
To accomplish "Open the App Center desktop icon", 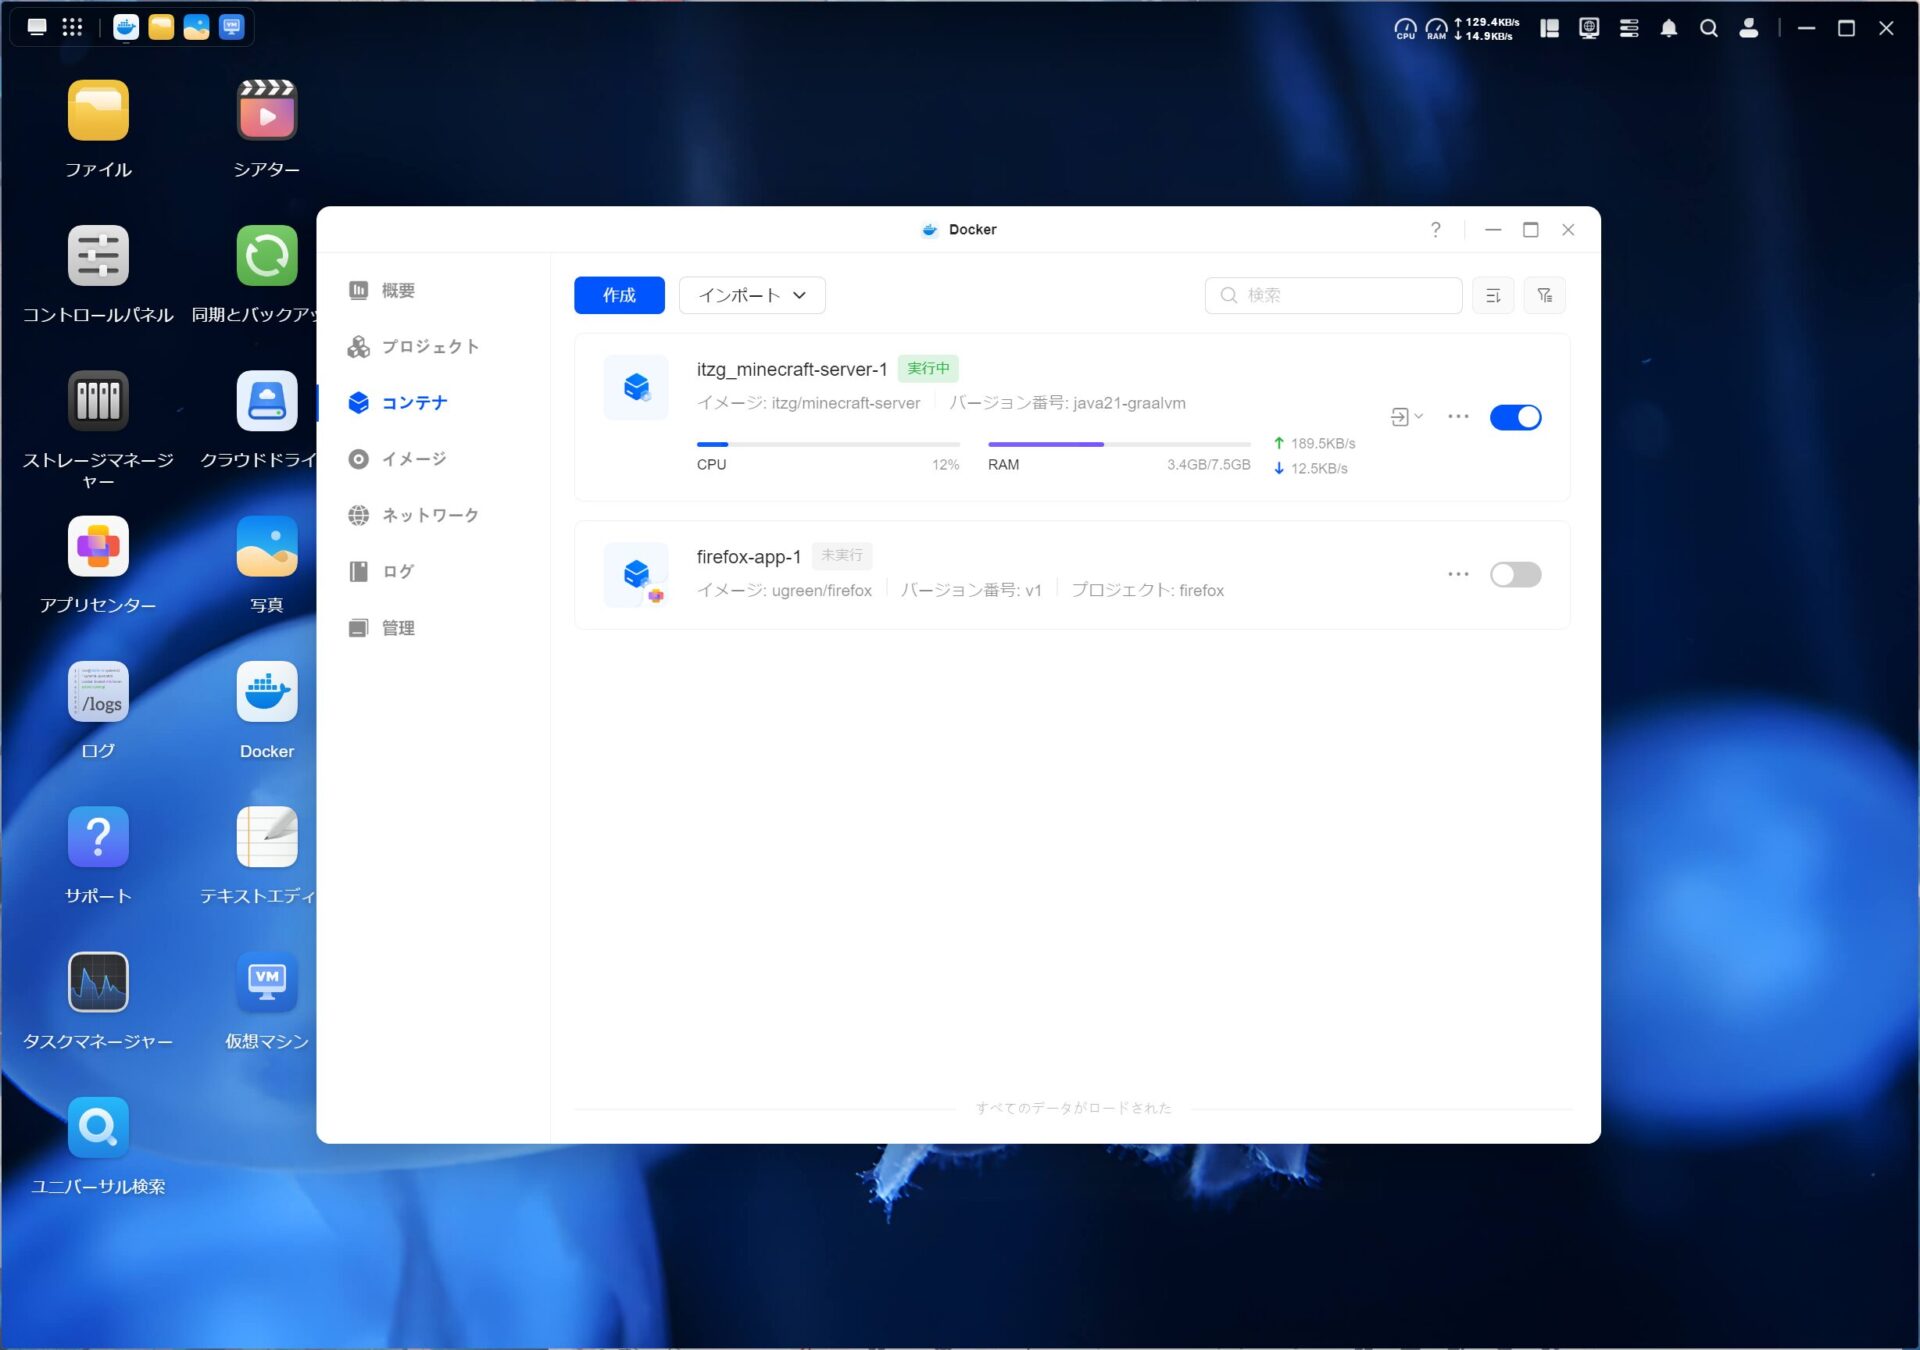I will [98, 547].
